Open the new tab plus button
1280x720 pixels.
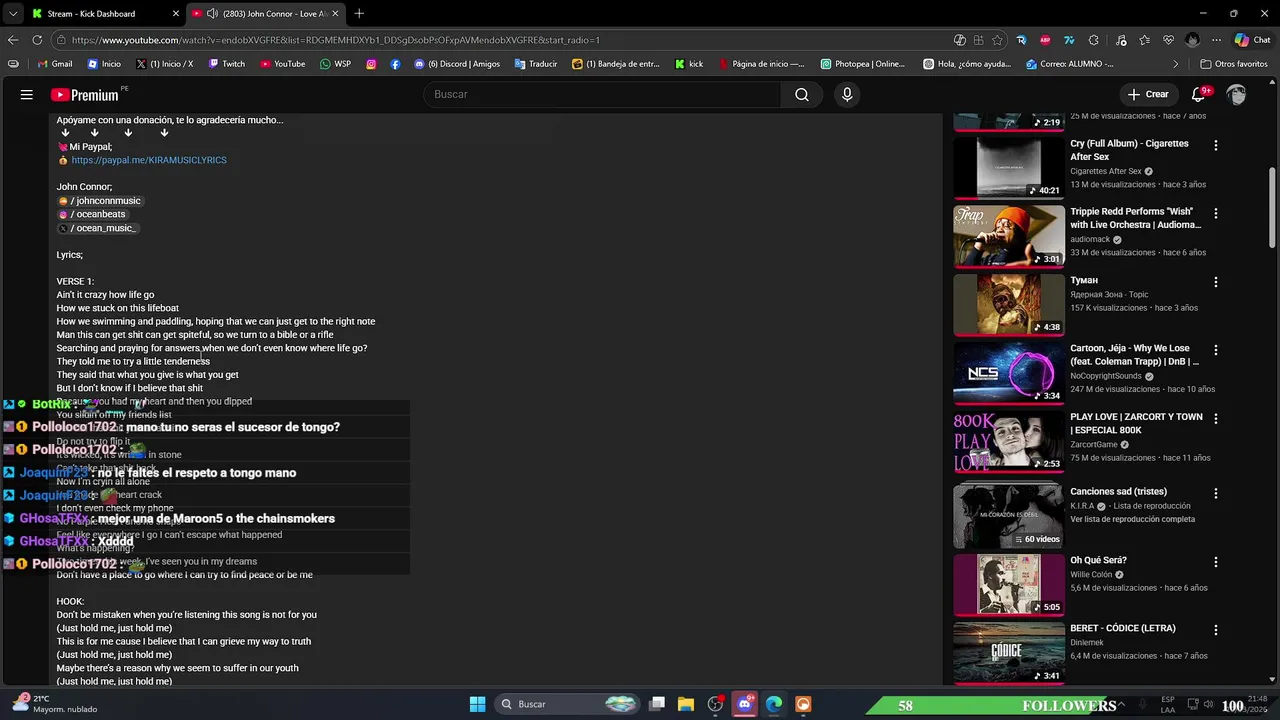359,13
